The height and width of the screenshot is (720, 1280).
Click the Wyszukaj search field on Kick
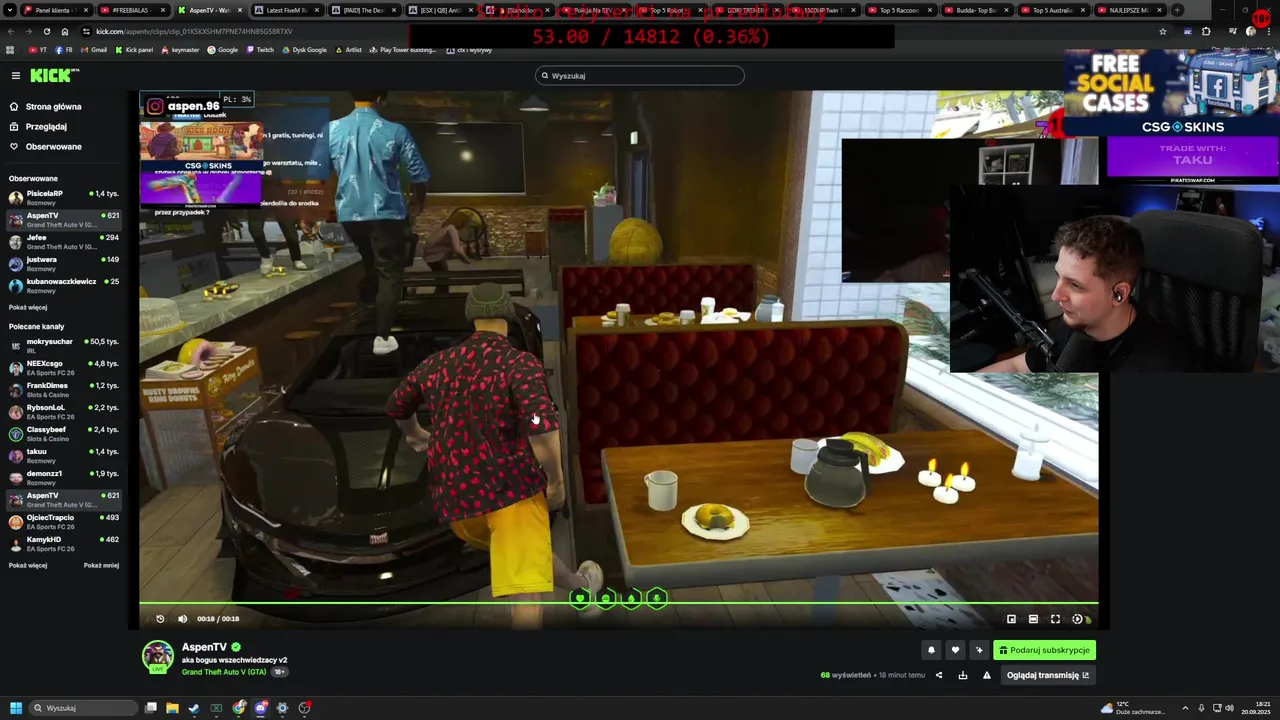coord(640,75)
